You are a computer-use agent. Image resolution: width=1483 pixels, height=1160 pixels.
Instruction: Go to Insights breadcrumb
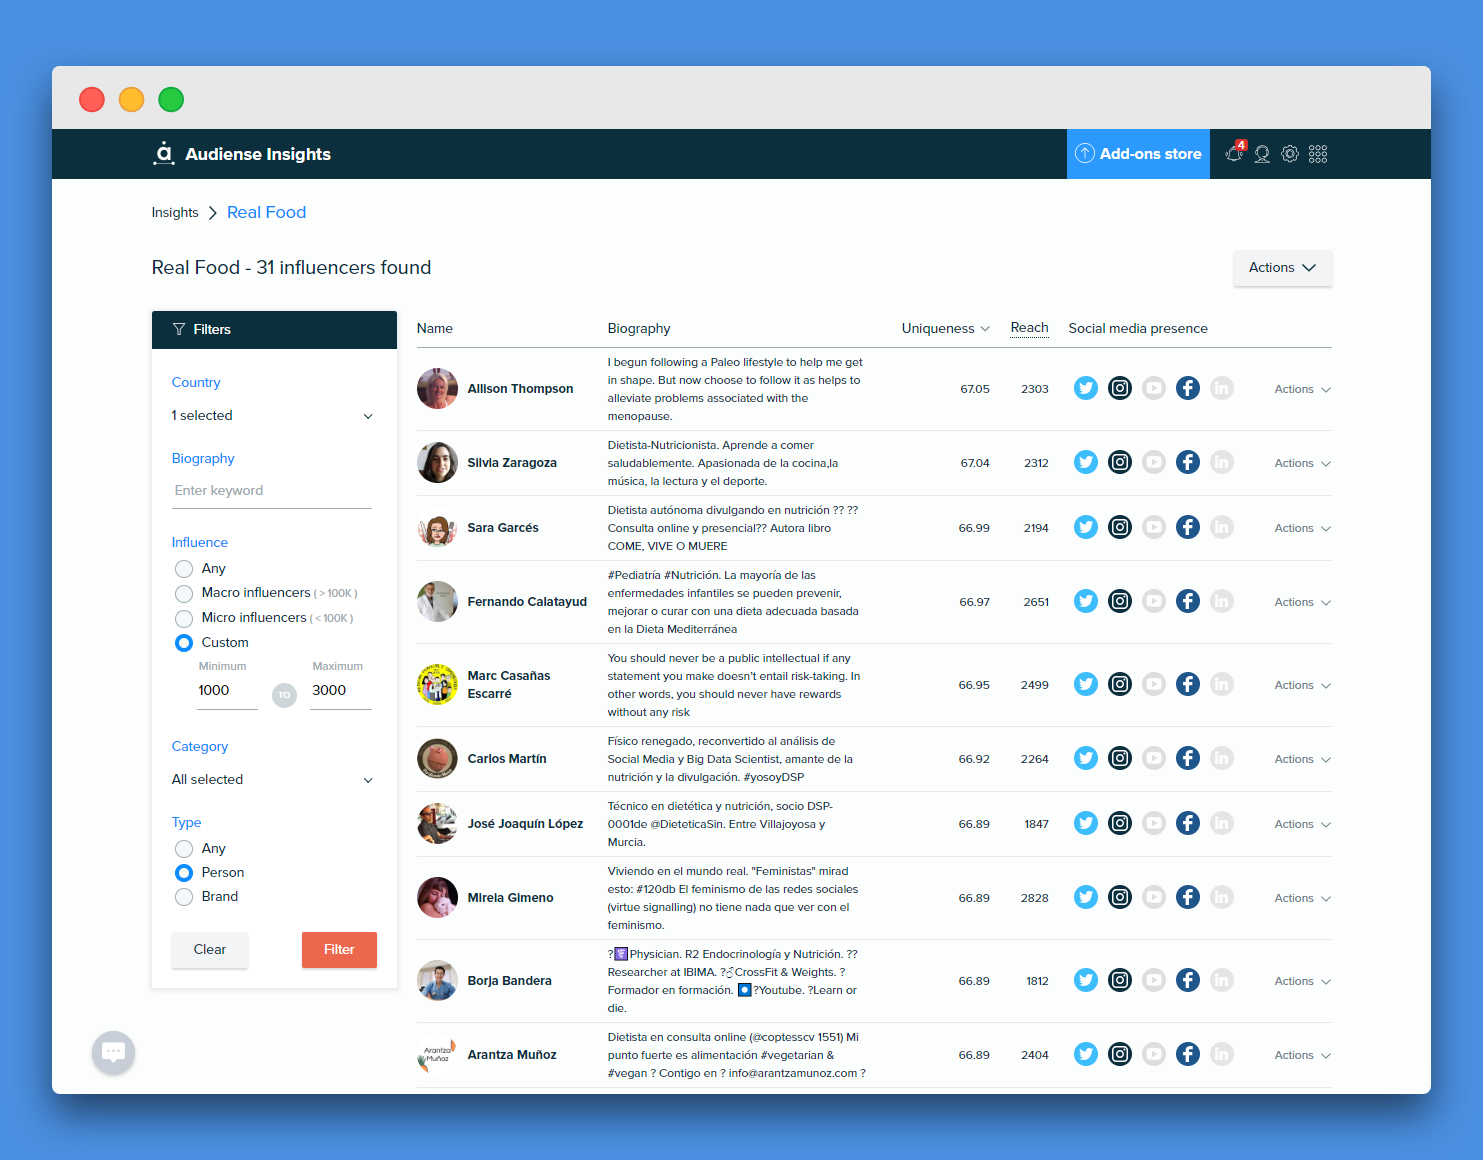[175, 212]
